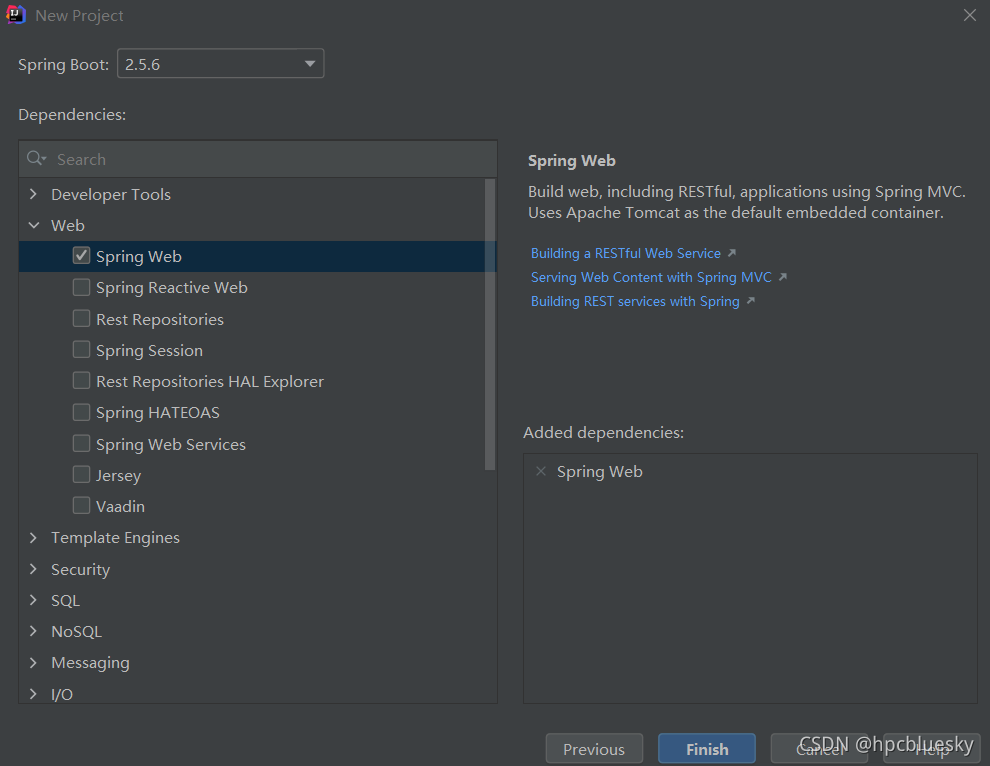Viewport: 990px width, 766px height.
Task: Click the Previous button
Action: click(594, 749)
